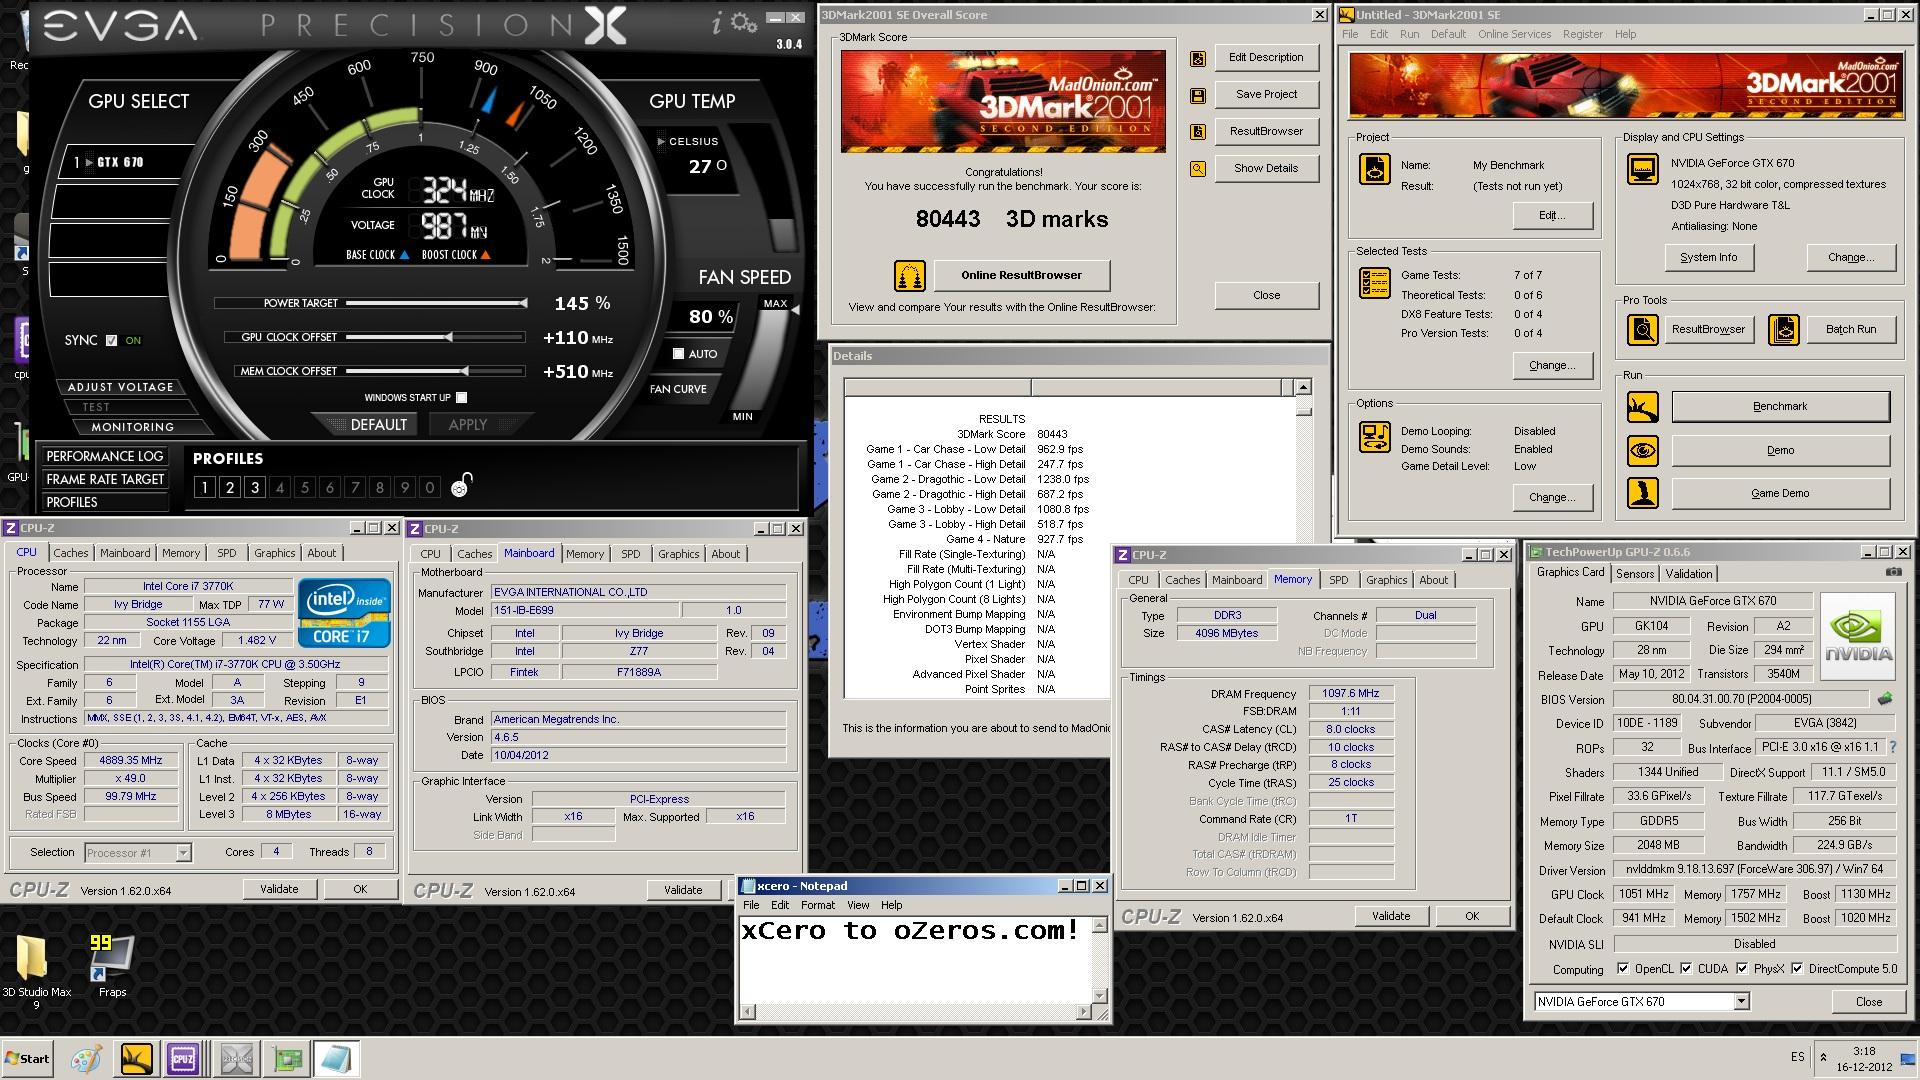Click the Bus Interface question mark in GPU-Z

(x=1892, y=747)
